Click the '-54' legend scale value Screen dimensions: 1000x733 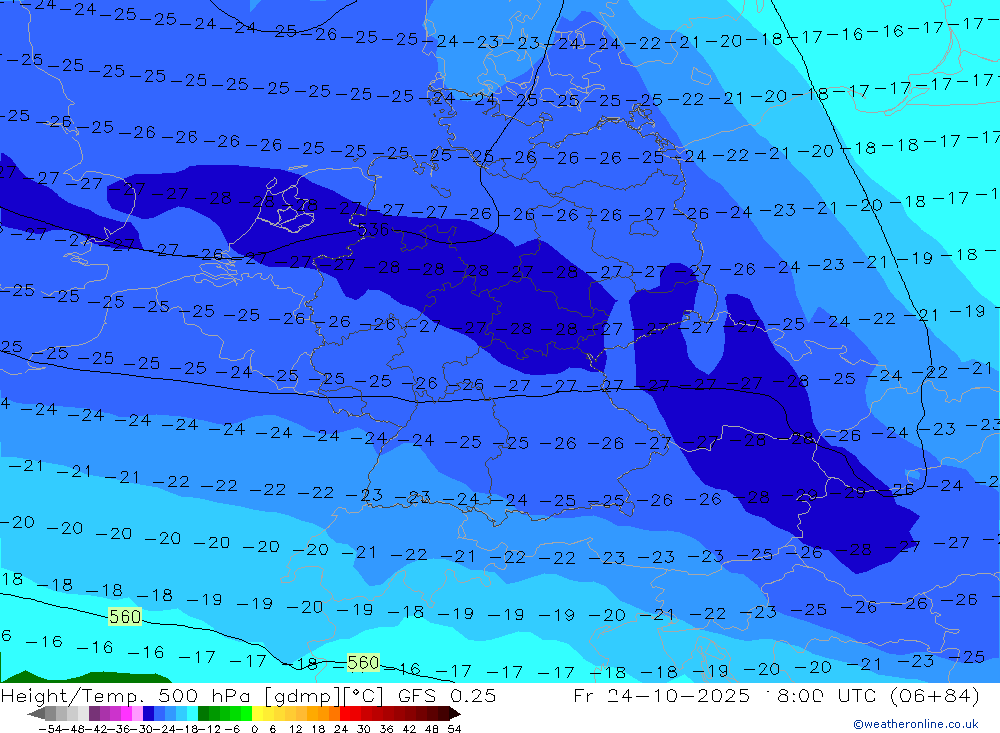(50, 729)
